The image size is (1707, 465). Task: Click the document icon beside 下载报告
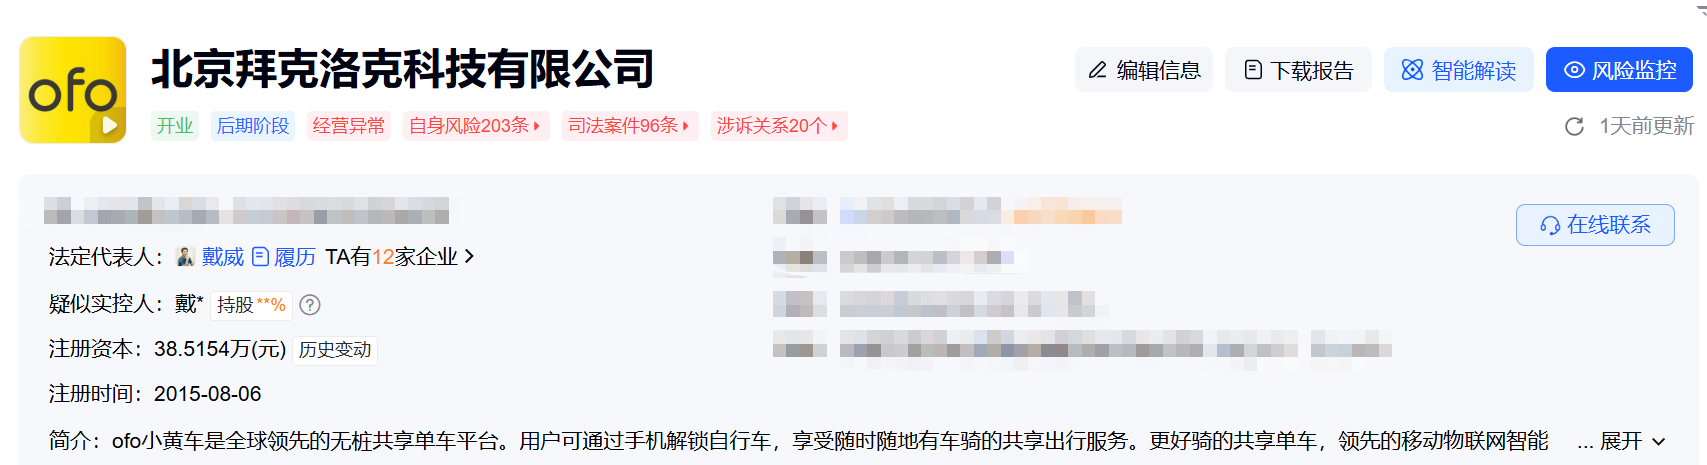1253,70
